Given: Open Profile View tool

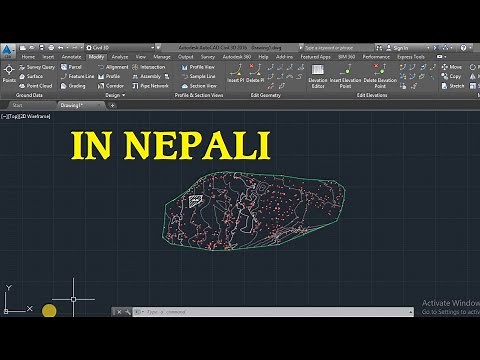Looking at the screenshot, I should click(x=198, y=67).
